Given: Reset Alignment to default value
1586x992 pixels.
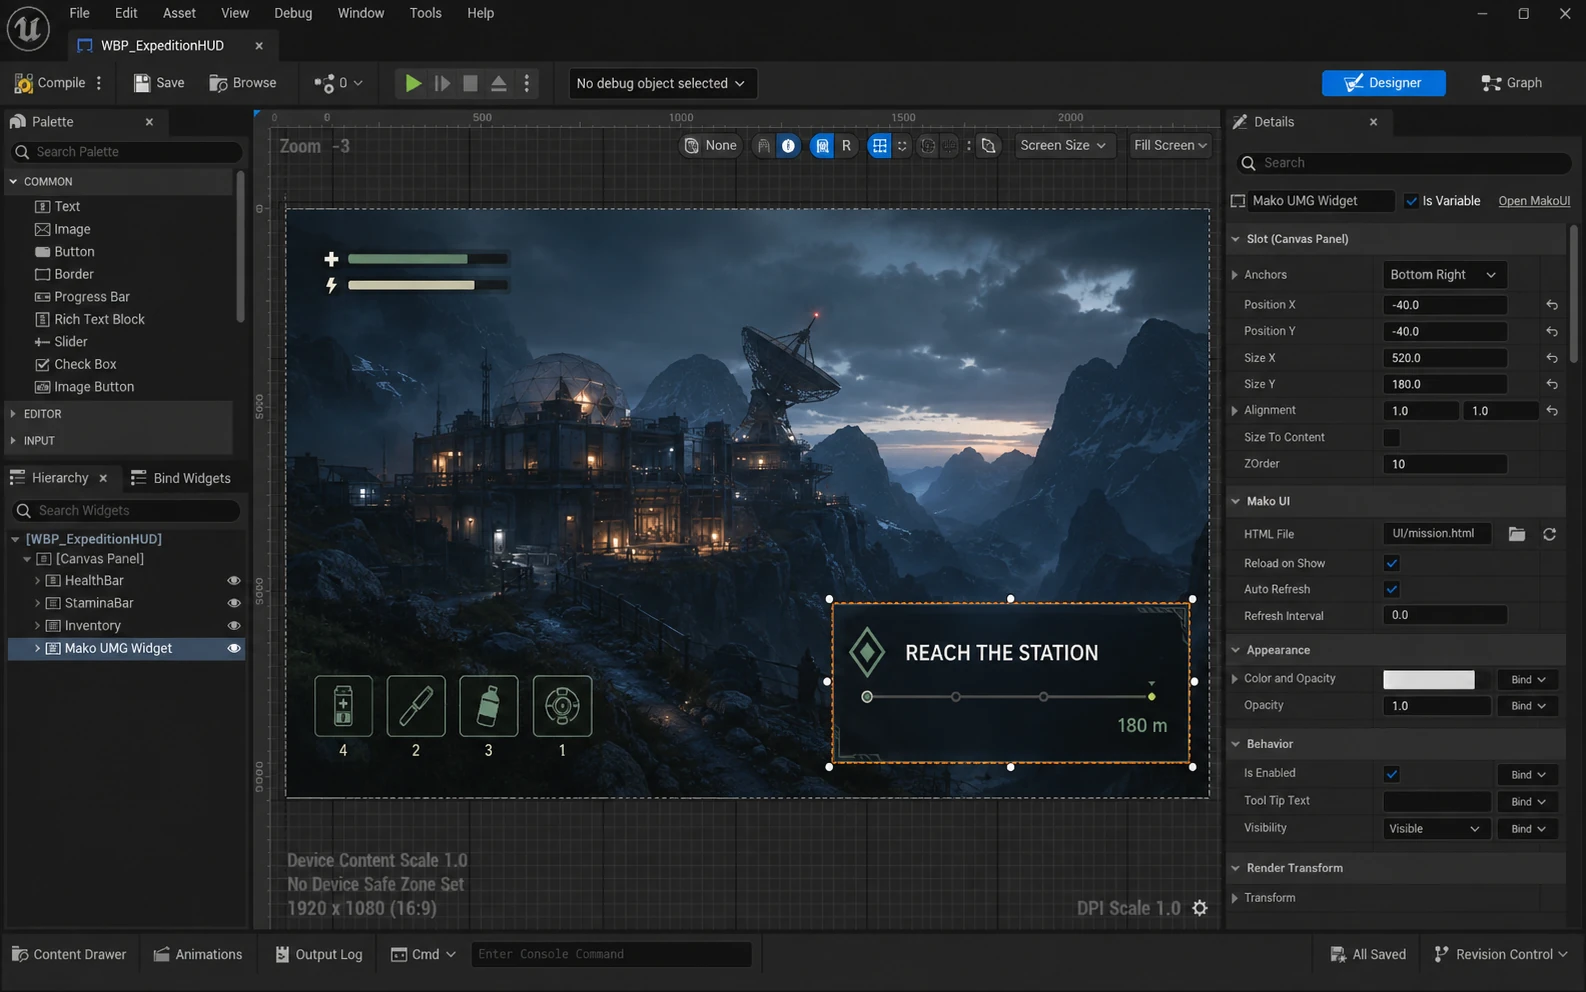Looking at the screenshot, I should (1552, 411).
